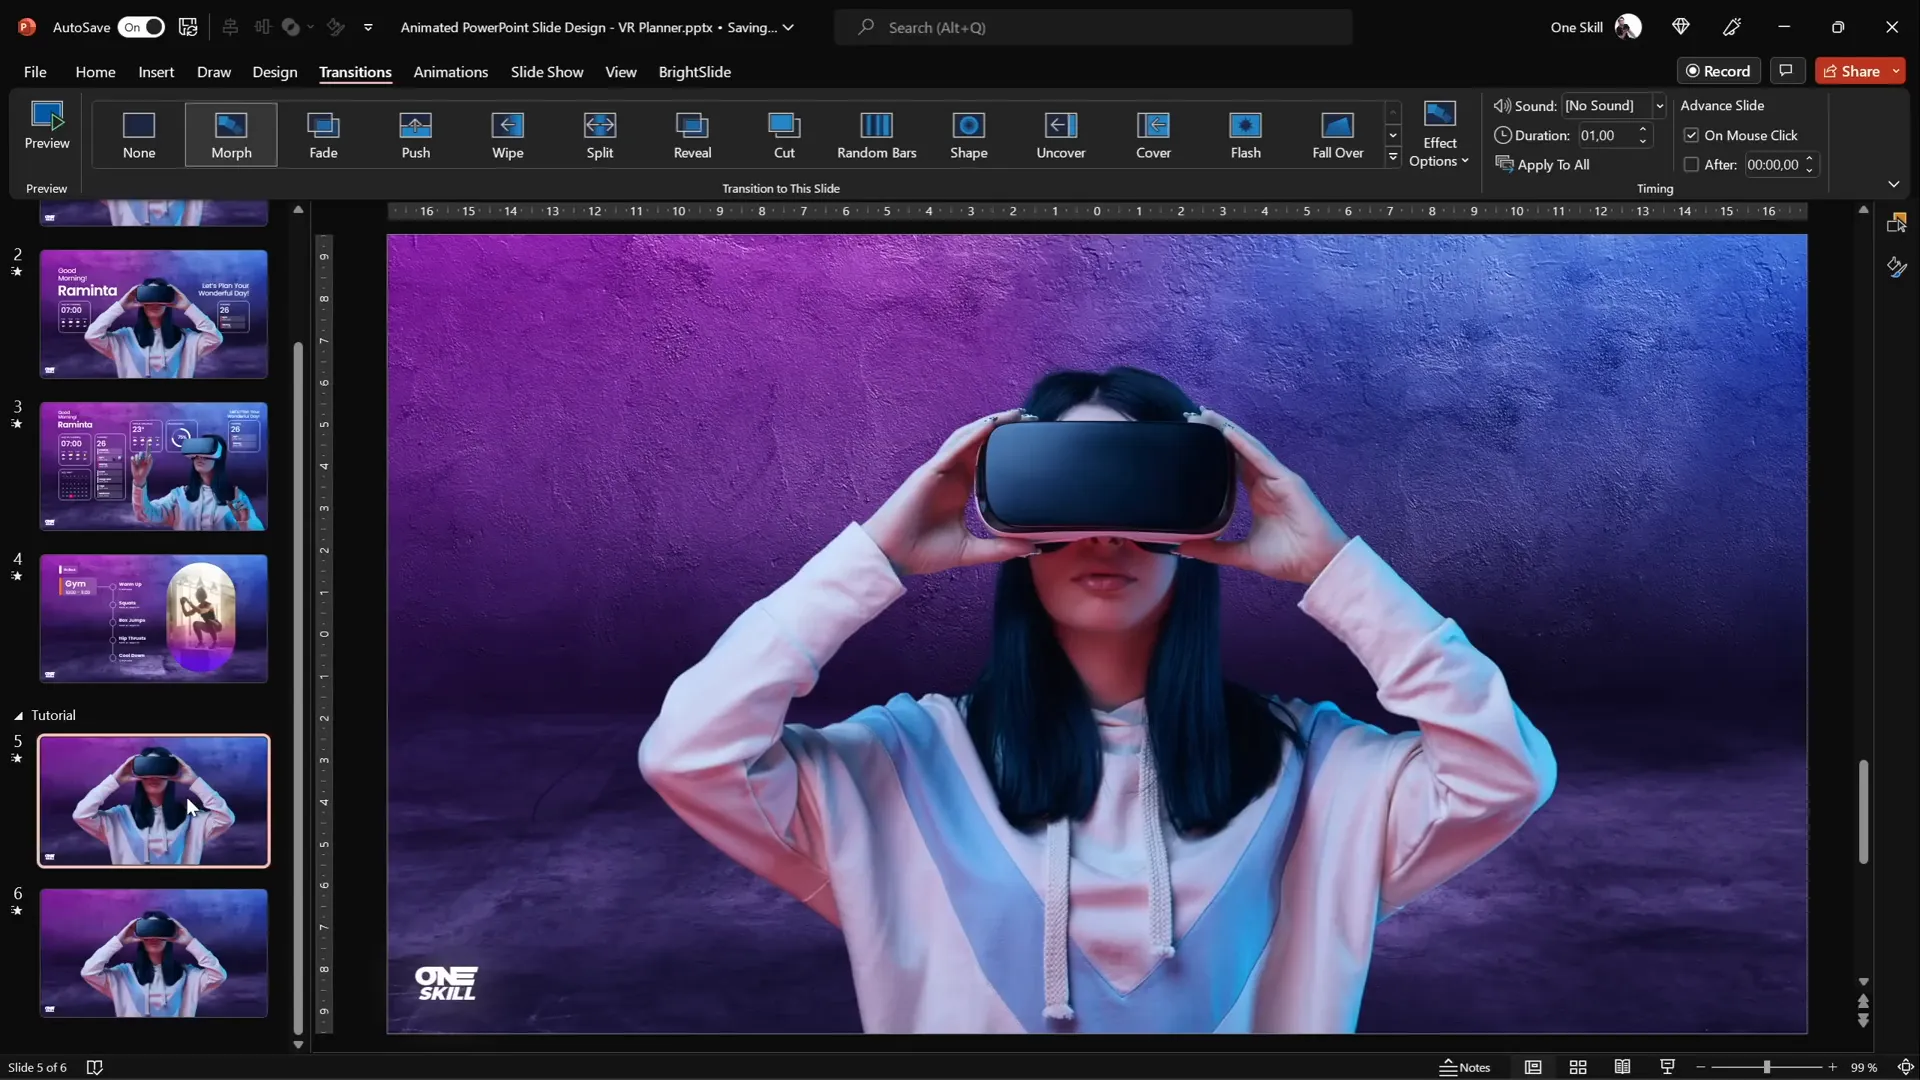This screenshot has height=1080, width=1920.
Task: Click One Skill account profile
Action: point(1596,27)
